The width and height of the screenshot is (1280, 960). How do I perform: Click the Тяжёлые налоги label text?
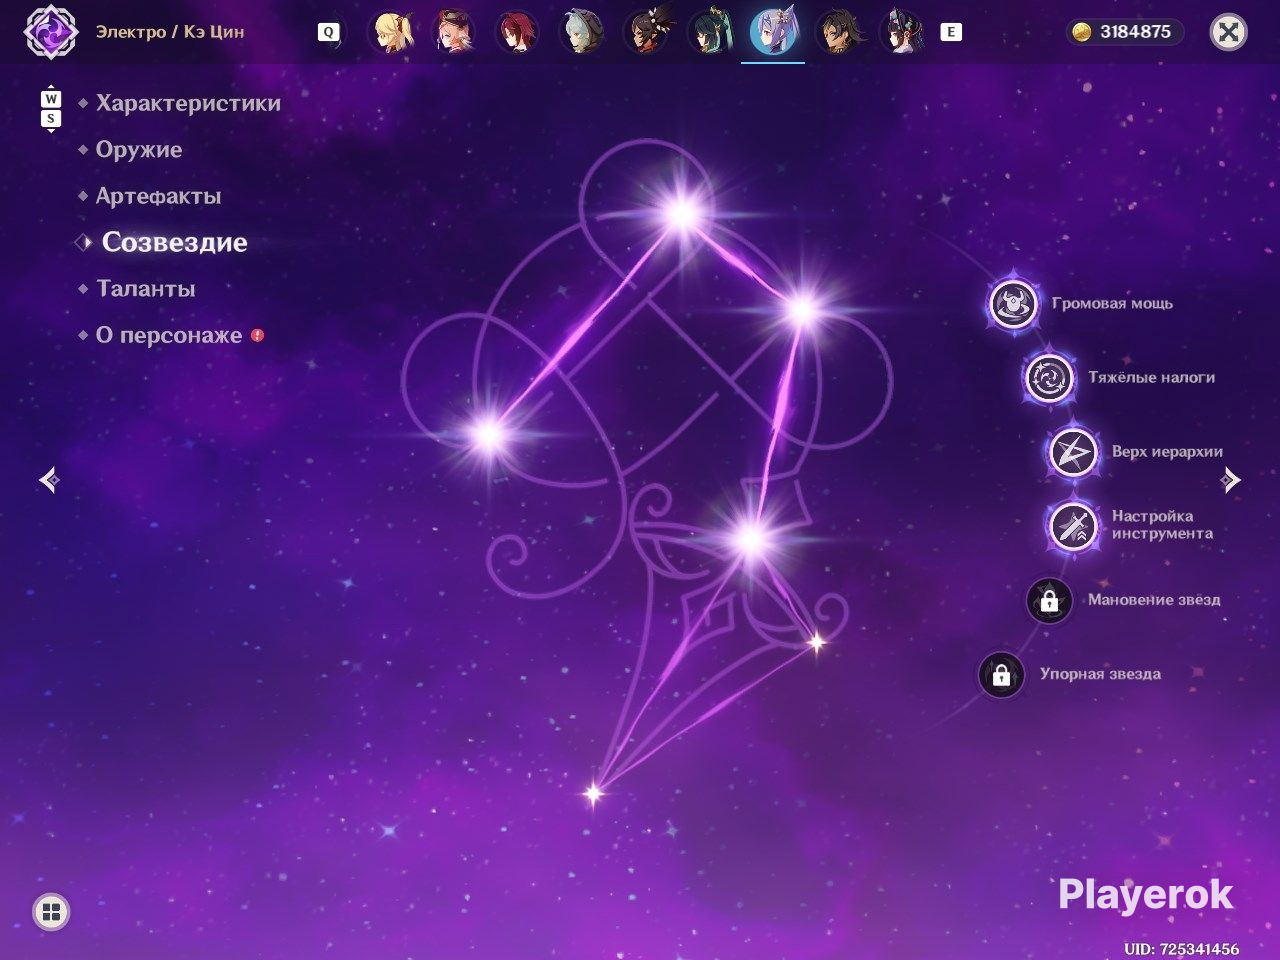pos(1152,378)
